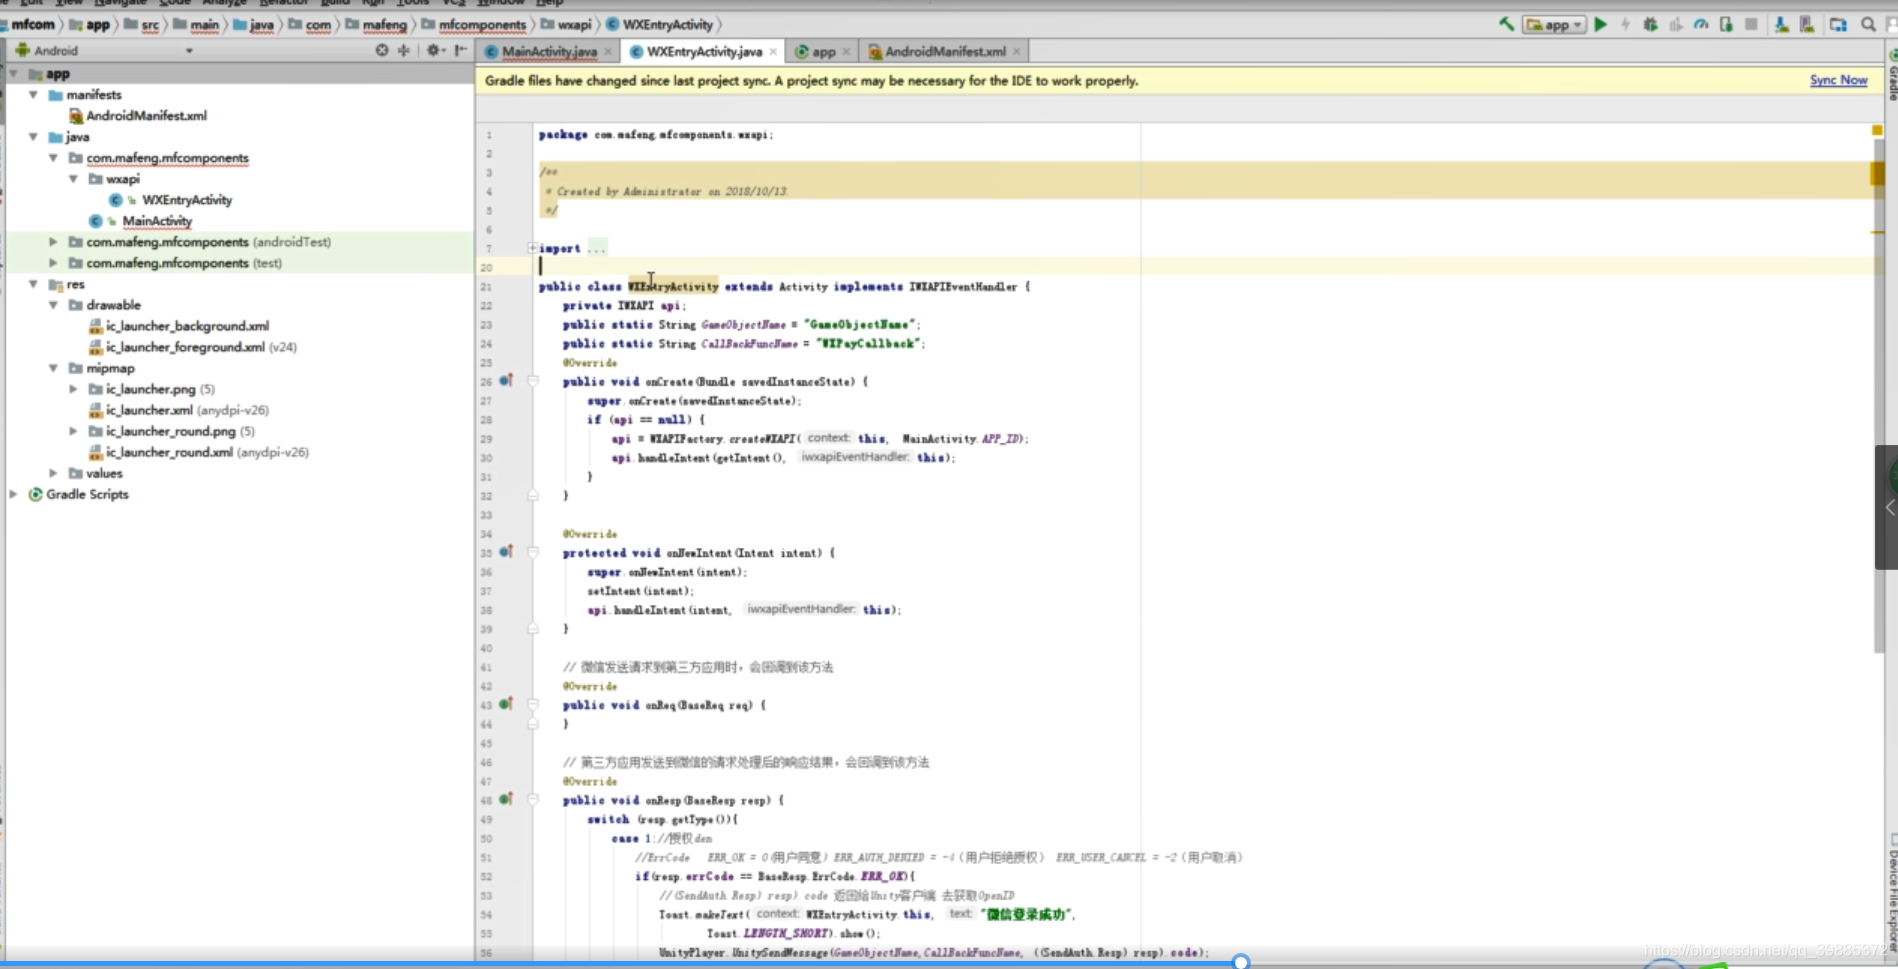Click the video progress bar handle
The image size is (1898, 969).
pyautogui.click(x=1241, y=962)
